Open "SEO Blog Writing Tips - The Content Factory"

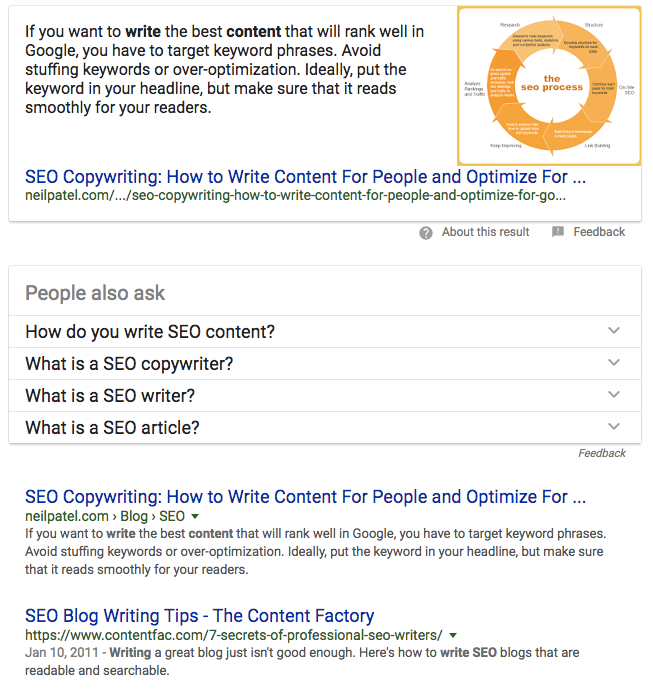200,616
